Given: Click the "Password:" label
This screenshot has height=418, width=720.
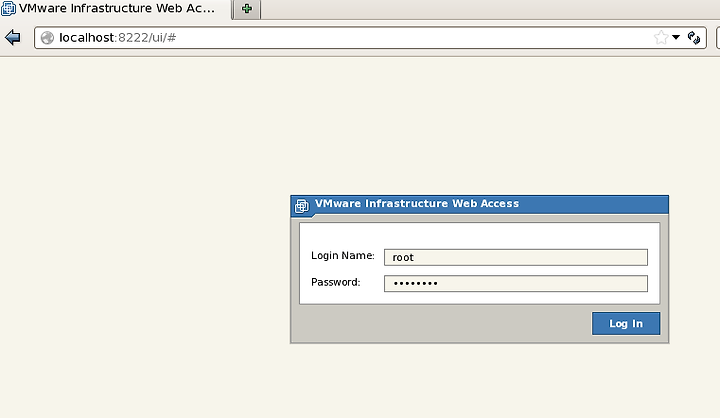Looking at the screenshot, I should coord(336,282).
